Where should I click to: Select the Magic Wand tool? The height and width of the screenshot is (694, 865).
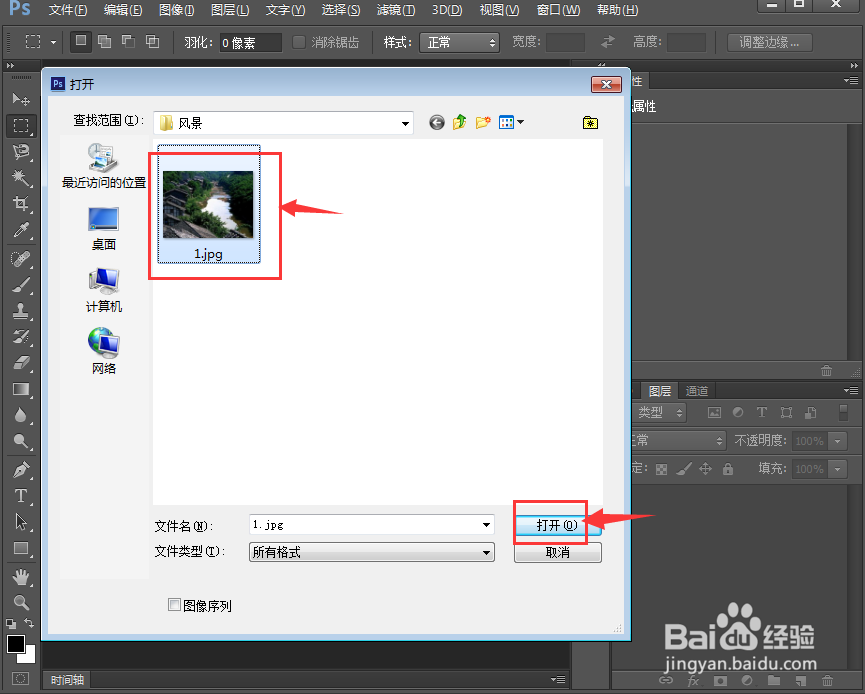[21, 178]
